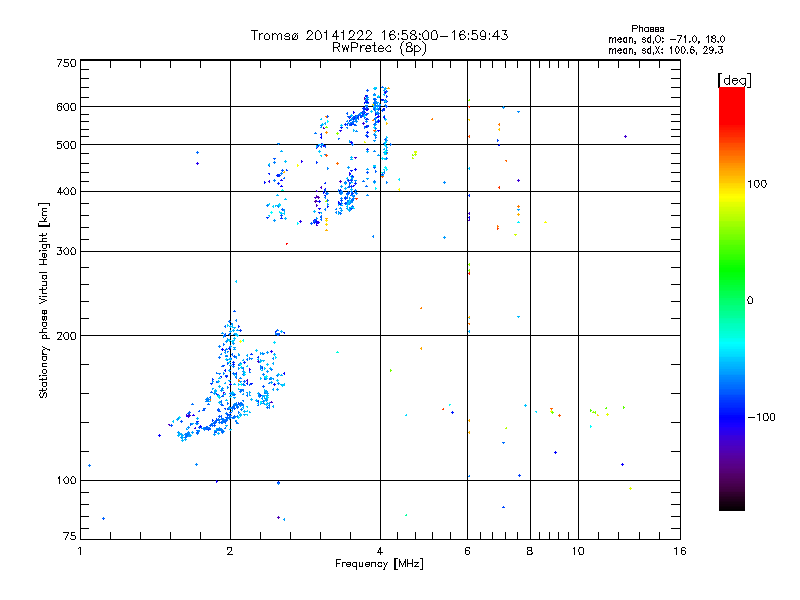Click the black bottom of the colorbar
The height and width of the screenshot is (600, 800).
pos(732,503)
